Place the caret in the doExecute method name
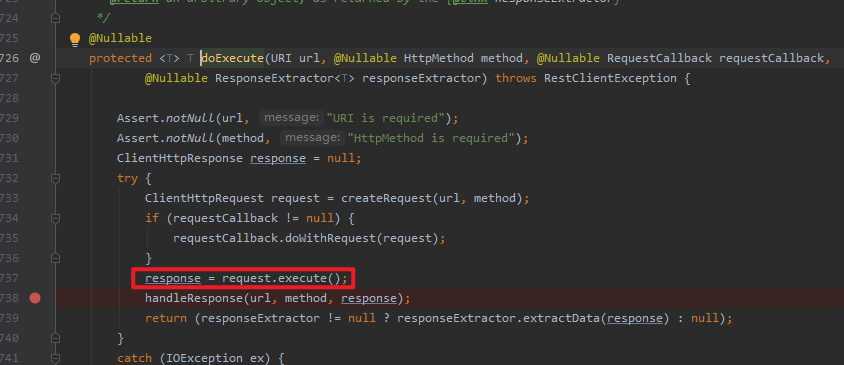Image resolution: width=844 pixels, height=365 pixels. pyautogui.click(x=232, y=58)
